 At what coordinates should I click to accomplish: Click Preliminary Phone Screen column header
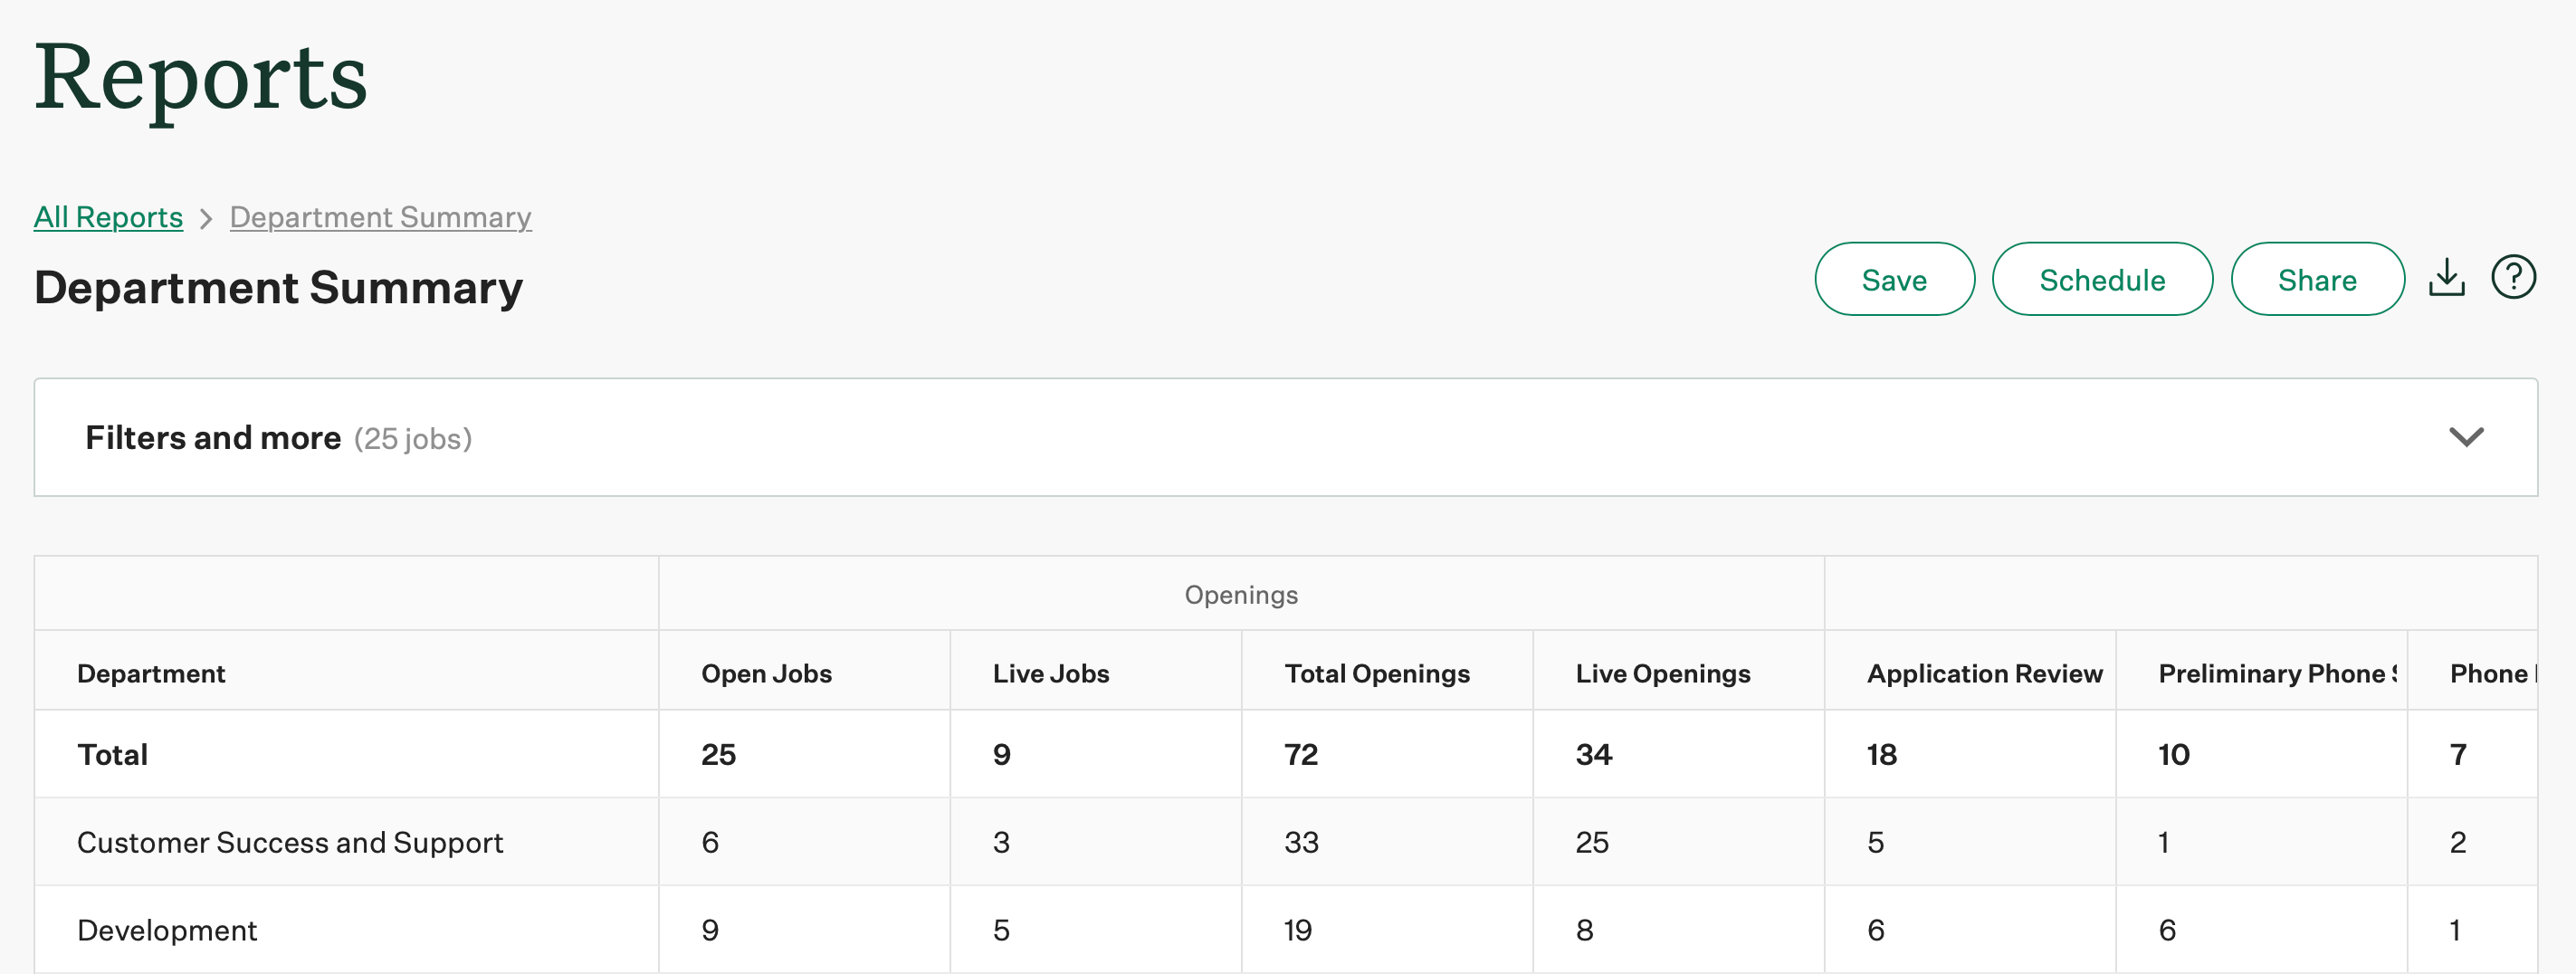[2276, 673]
